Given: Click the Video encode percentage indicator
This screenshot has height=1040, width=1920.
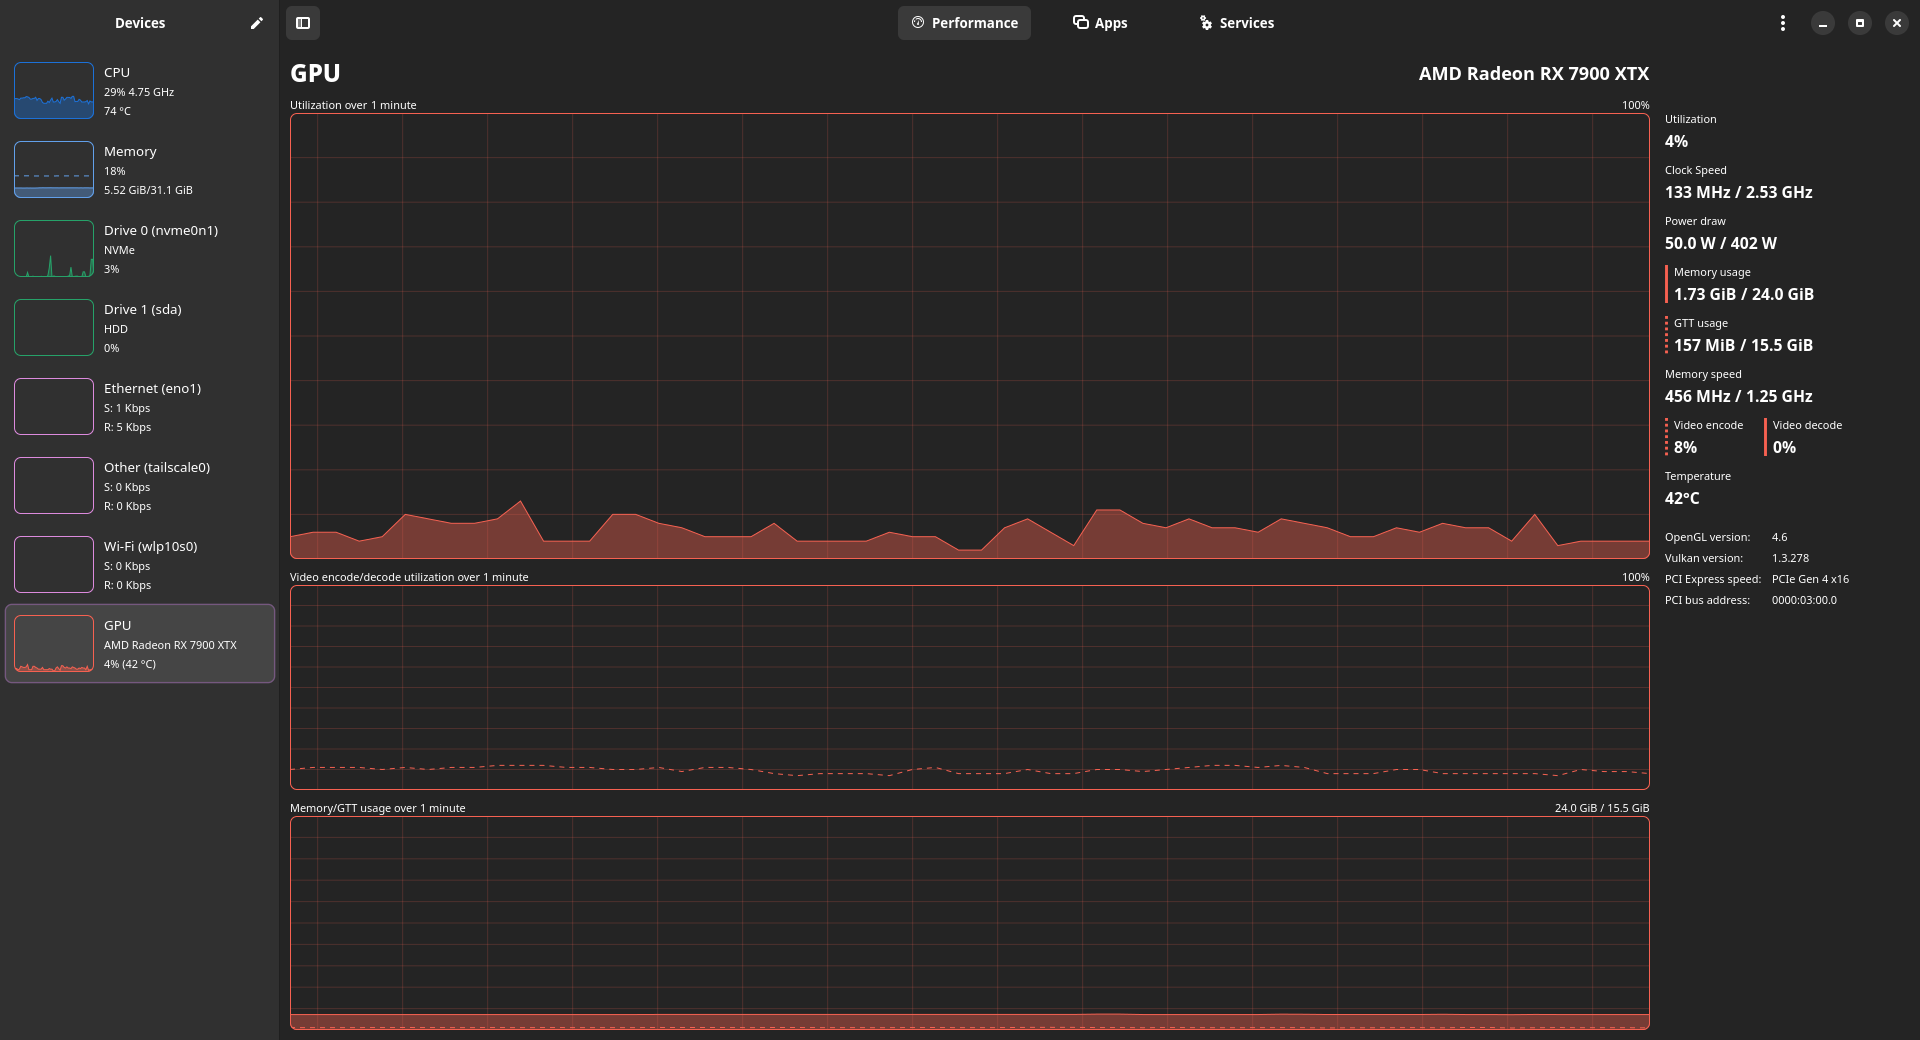Looking at the screenshot, I should [1686, 447].
